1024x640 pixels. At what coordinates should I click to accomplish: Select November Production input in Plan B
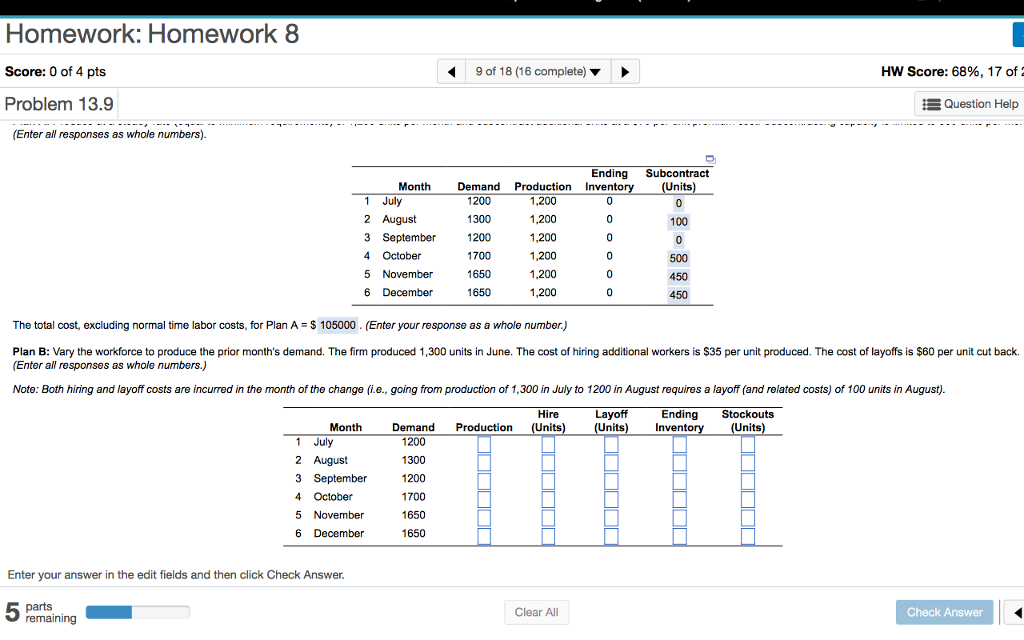point(484,517)
